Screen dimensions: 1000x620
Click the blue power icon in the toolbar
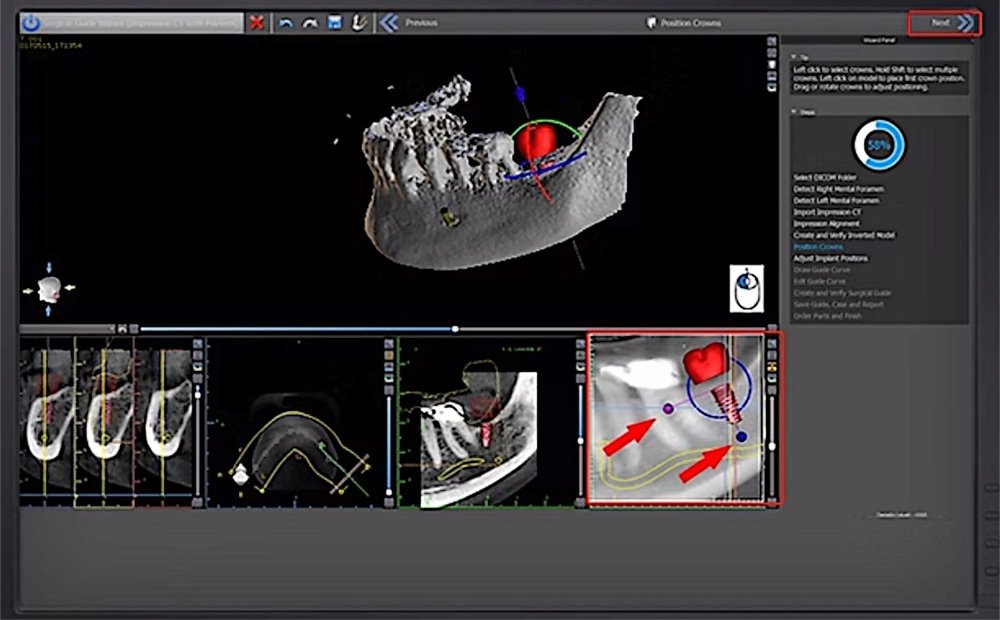click(x=31, y=23)
